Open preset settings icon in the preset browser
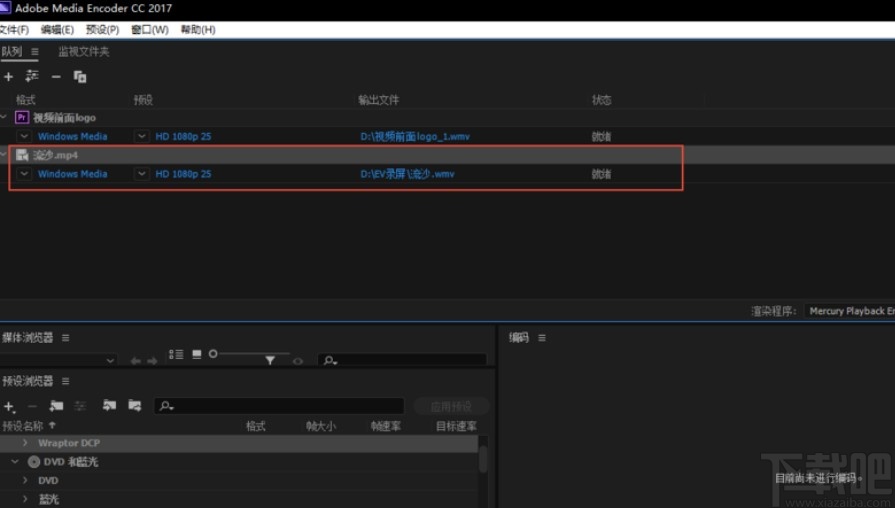 (x=80, y=406)
